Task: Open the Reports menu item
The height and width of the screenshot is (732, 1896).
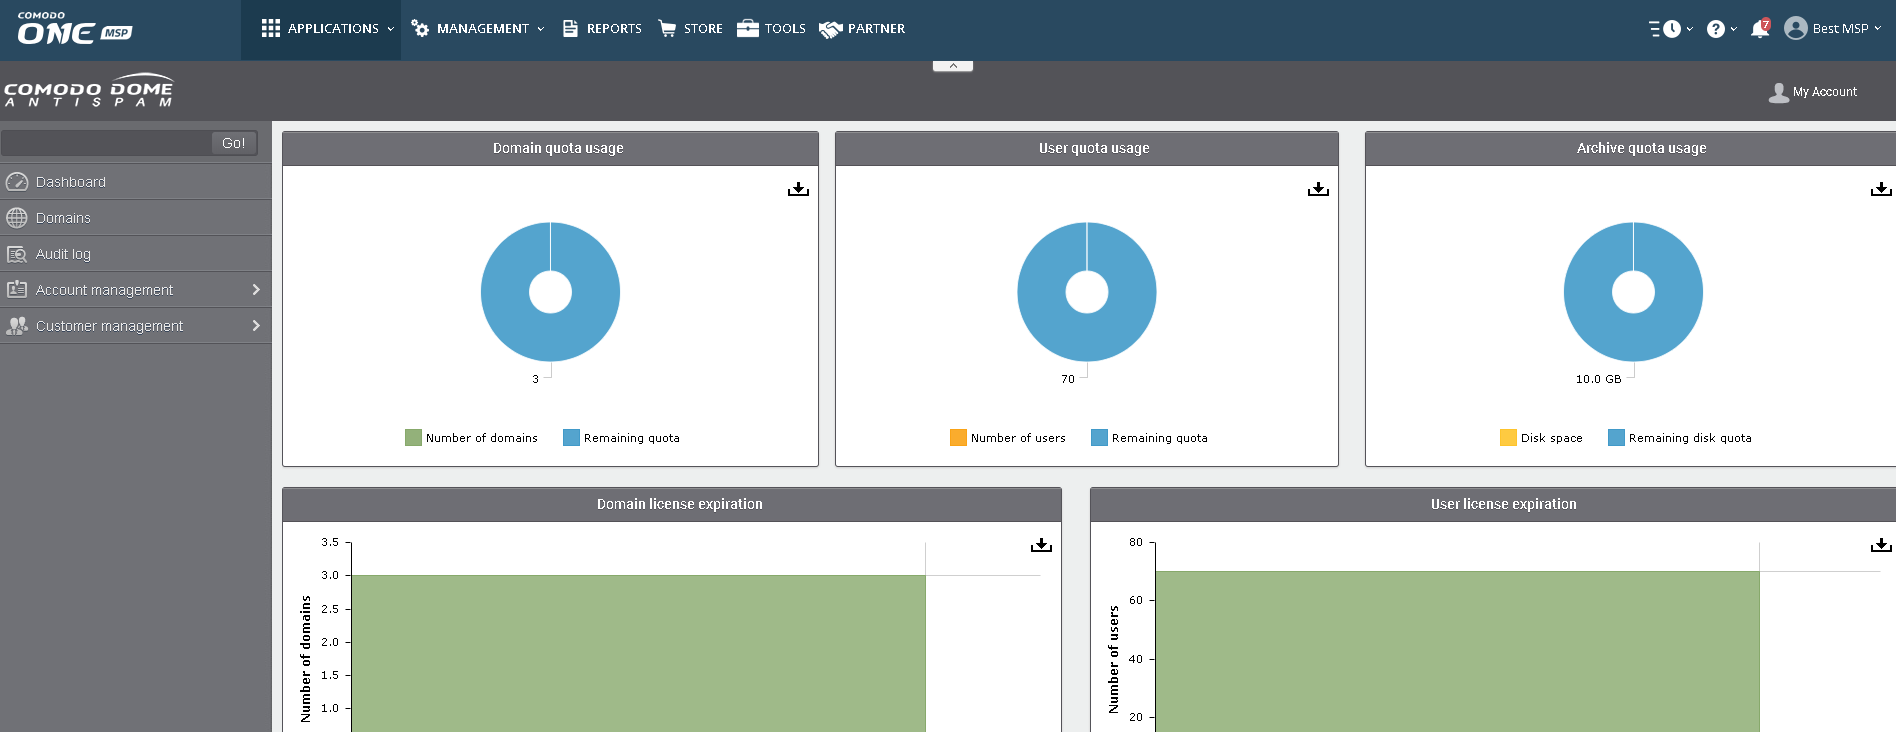Action: click(x=602, y=29)
